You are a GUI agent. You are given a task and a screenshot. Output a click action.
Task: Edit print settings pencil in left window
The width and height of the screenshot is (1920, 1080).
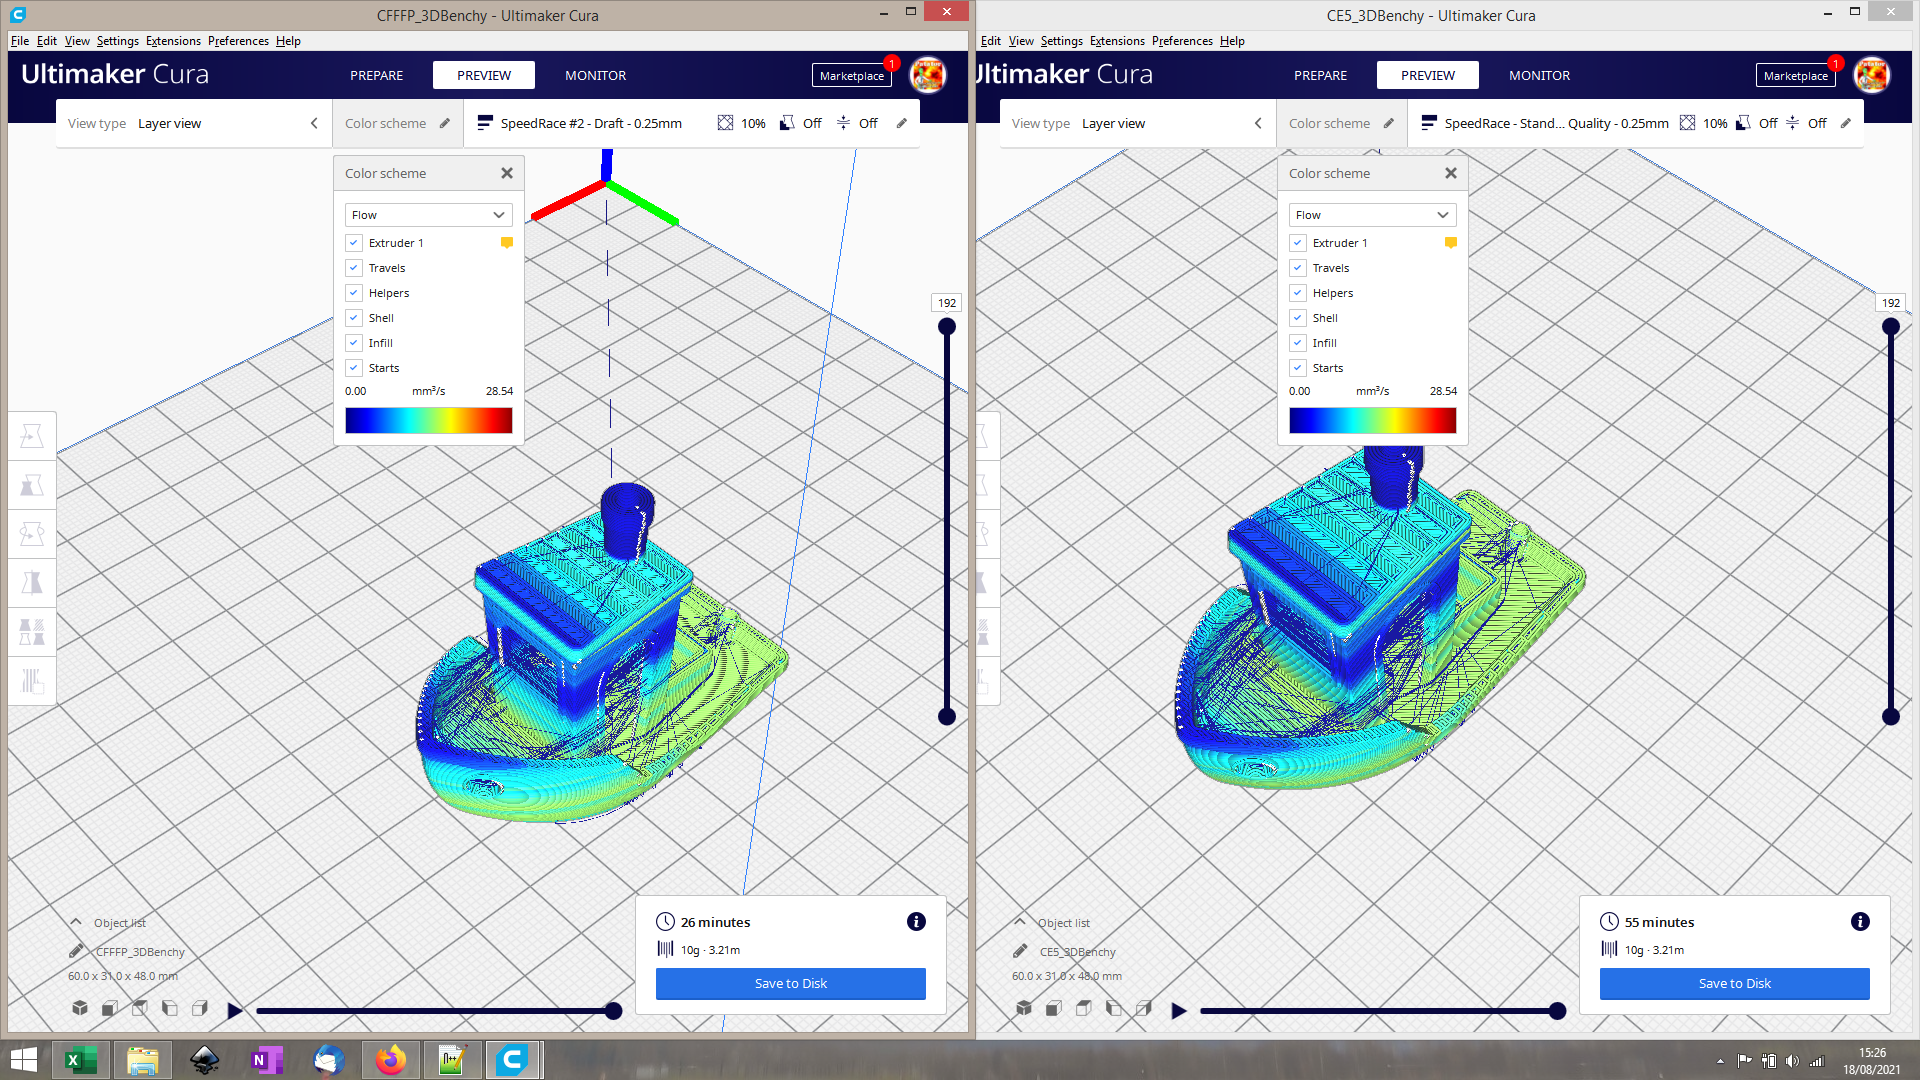pos(901,123)
